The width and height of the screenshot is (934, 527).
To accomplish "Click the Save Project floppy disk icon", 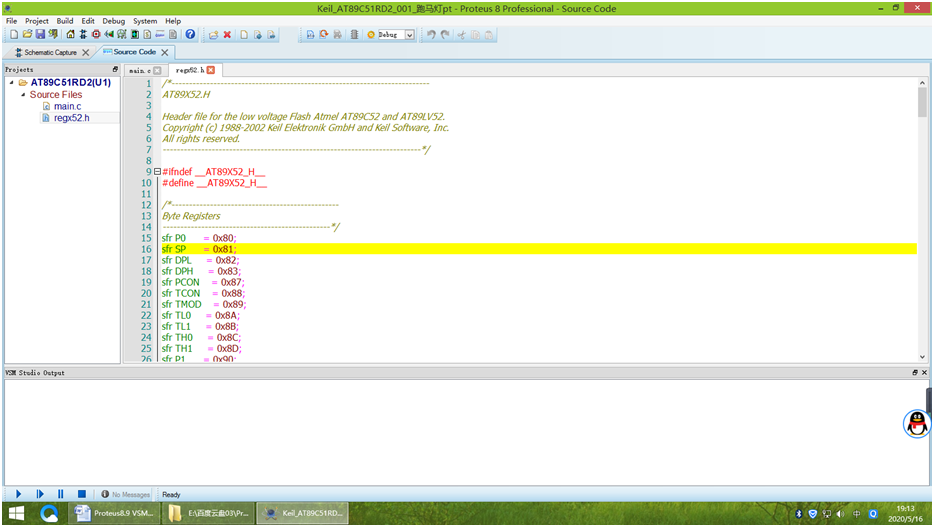I will (40, 35).
